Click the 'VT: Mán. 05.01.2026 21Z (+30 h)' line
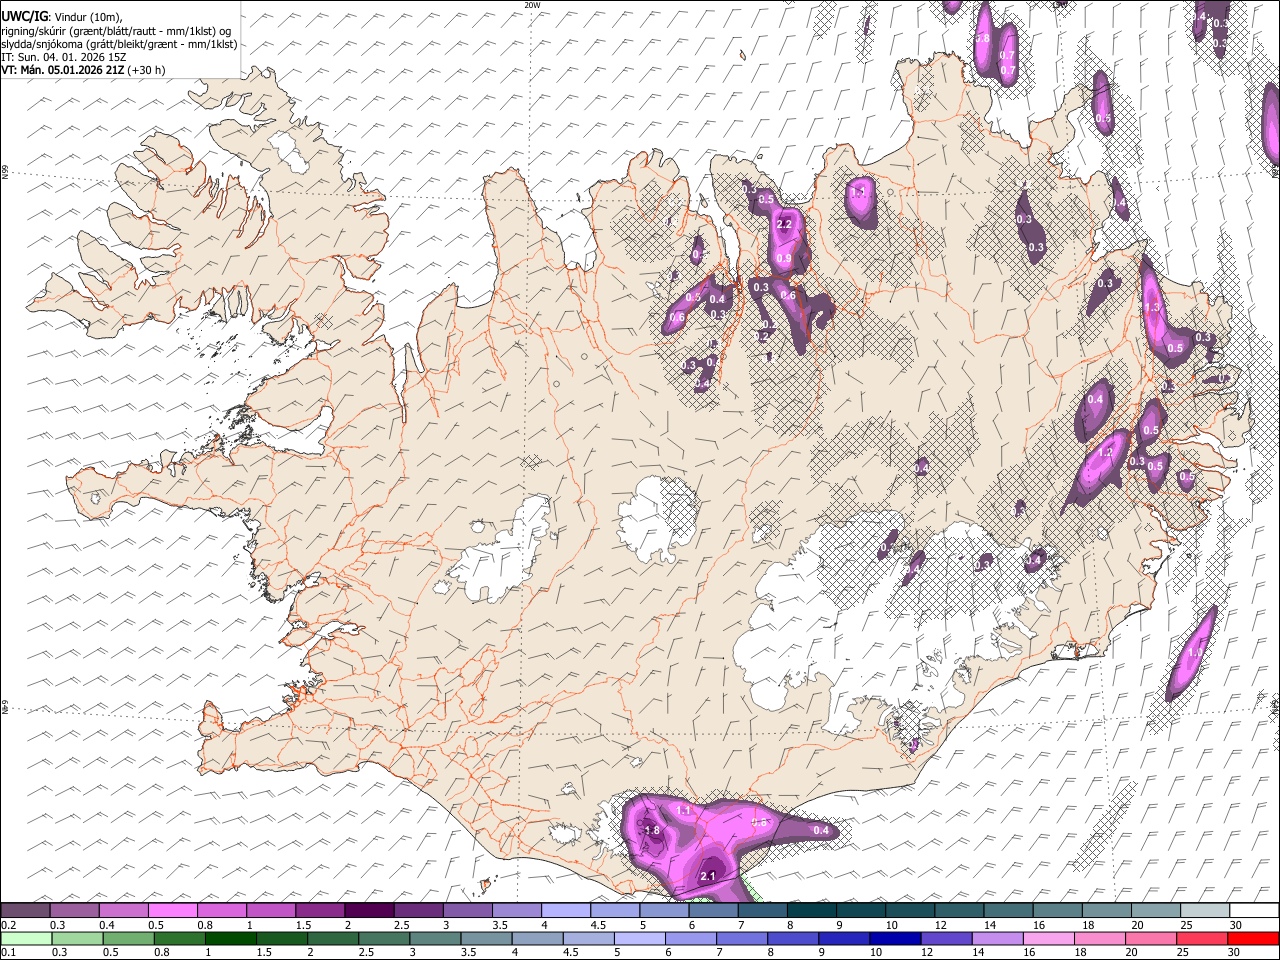The height and width of the screenshot is (960, 1280). (83, 70)
